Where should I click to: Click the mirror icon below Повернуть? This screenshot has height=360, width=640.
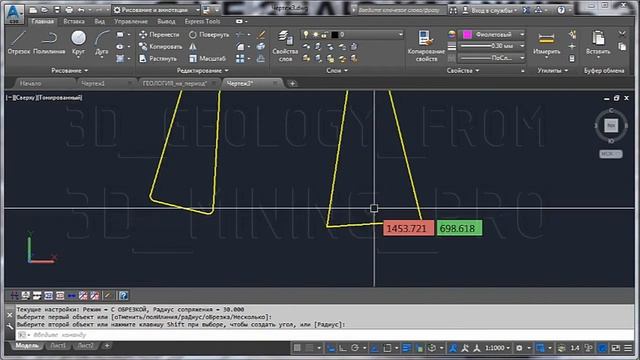(193, 47)
